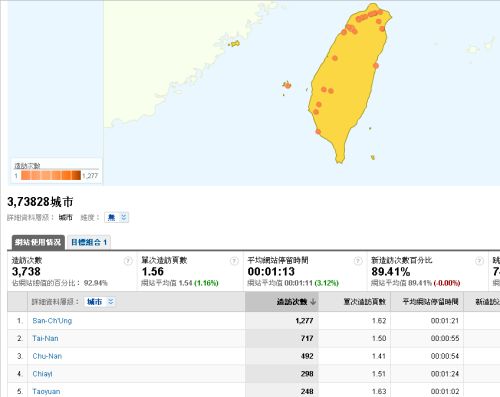Open help icon for 單次造訪頁數 metric
The width and height of the screenshot is (500, 397).
pyautogui.click(x=234, y=261)
